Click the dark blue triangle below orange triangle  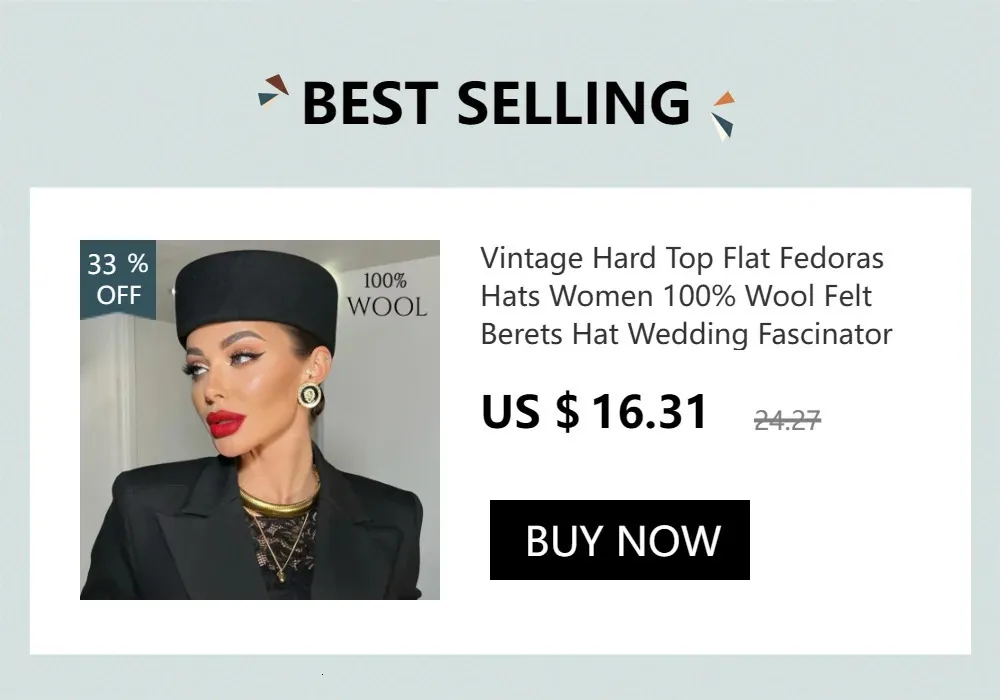pos(724,124)
